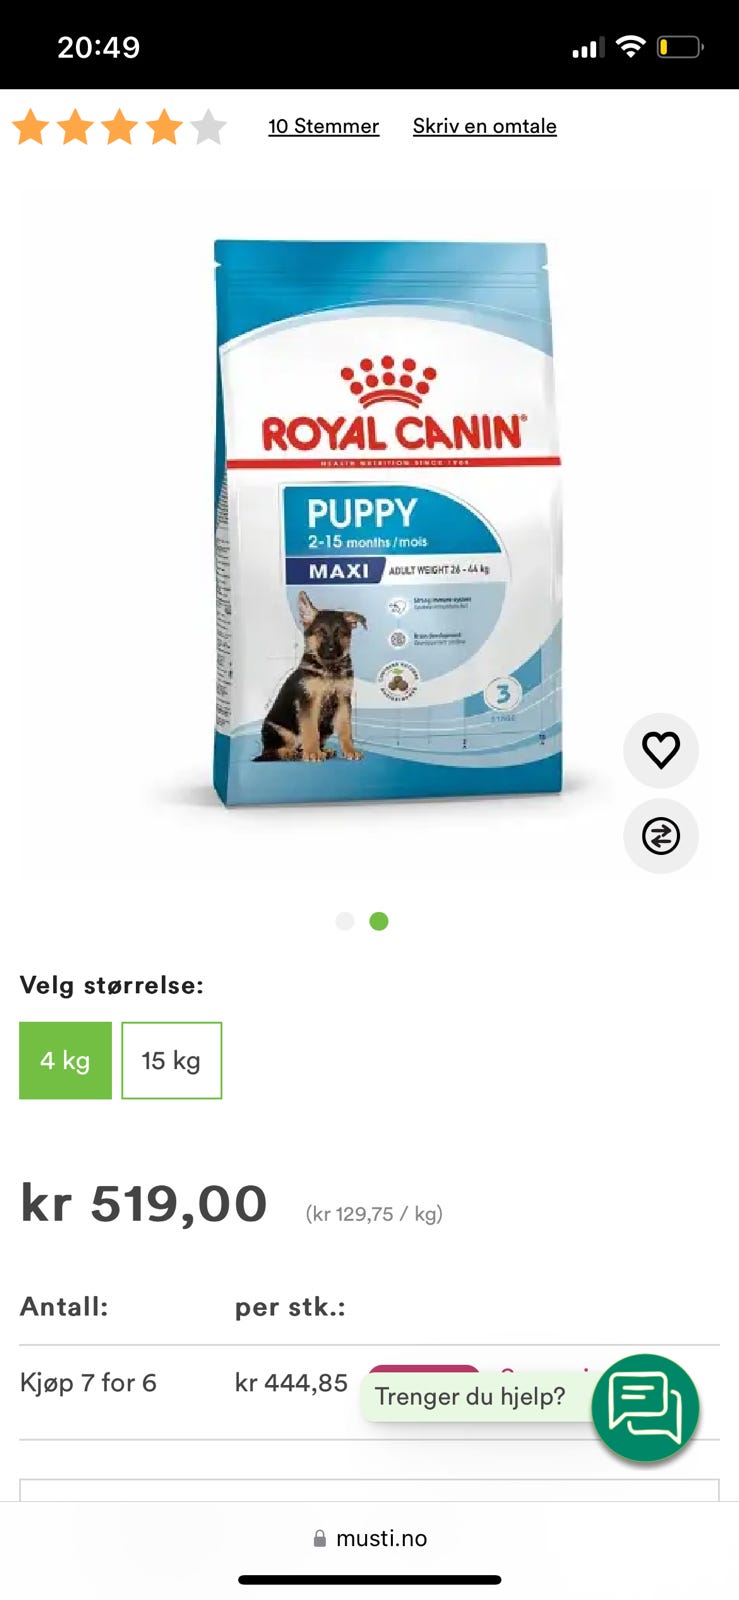Tap the kr 519,00 price
This screenshot has height=1600, width=739.
point(144,1203)
